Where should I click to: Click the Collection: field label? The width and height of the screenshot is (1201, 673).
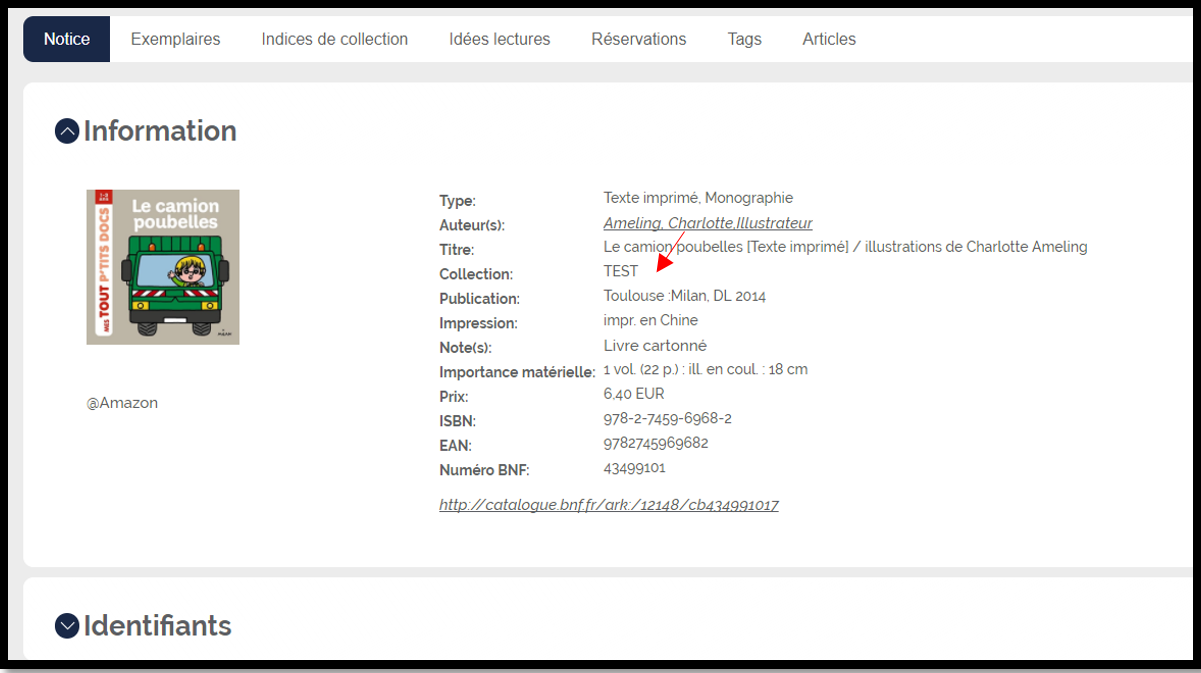[476, 274]
